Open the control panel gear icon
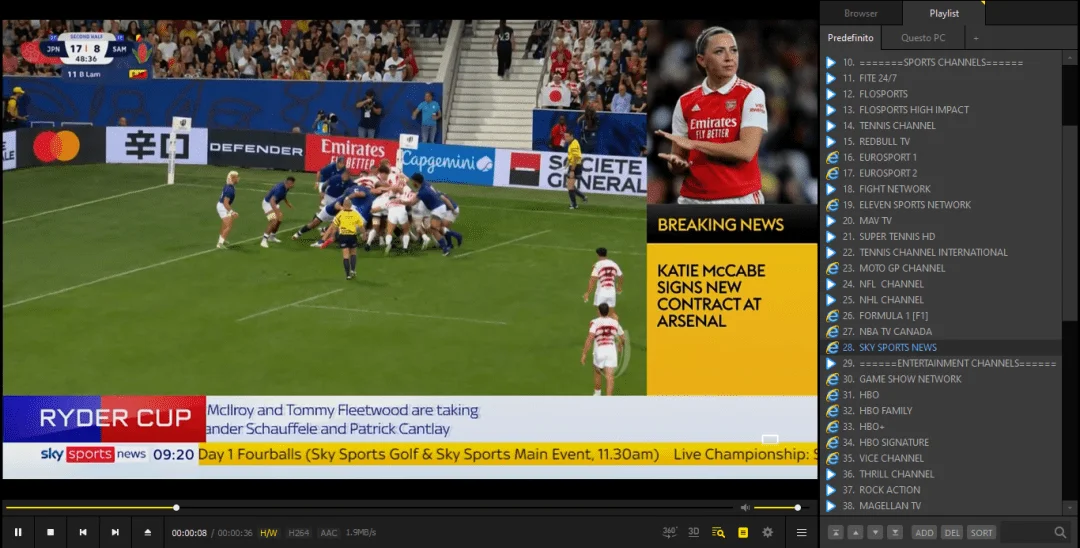Image resolution: width=1080 pixels, height=548 pixels. point(767,532)
